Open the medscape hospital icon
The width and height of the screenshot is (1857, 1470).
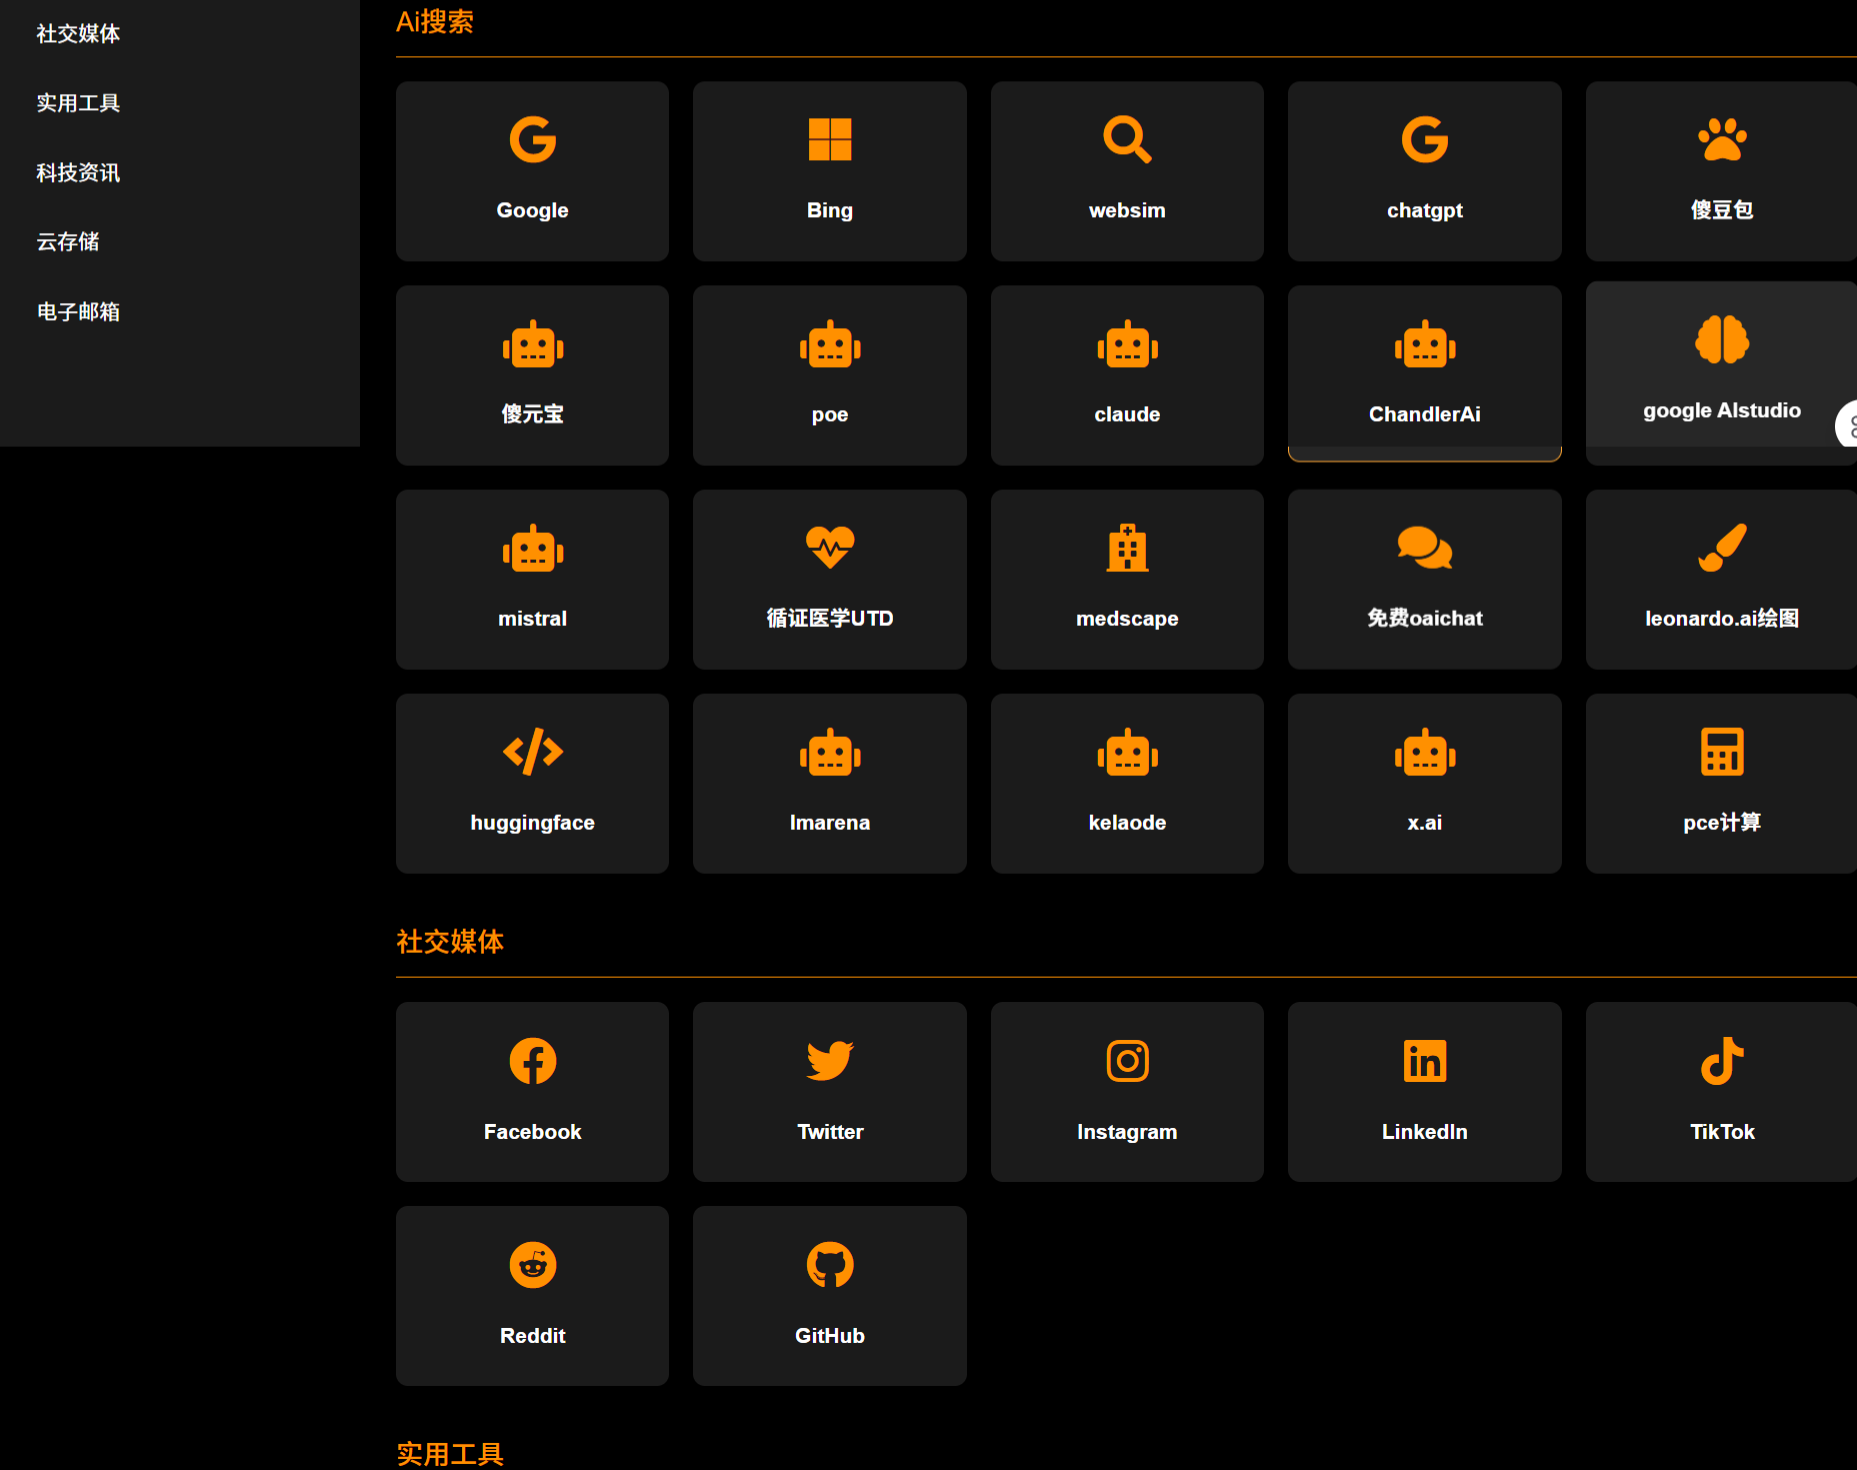click(x=1127, y=579)
